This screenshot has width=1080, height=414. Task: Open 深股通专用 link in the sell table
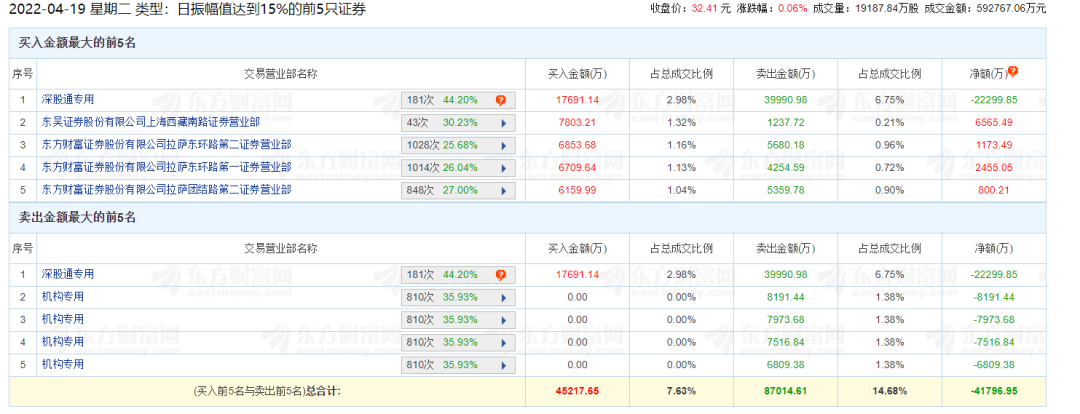pyautogui.click(x=68, y=274)
